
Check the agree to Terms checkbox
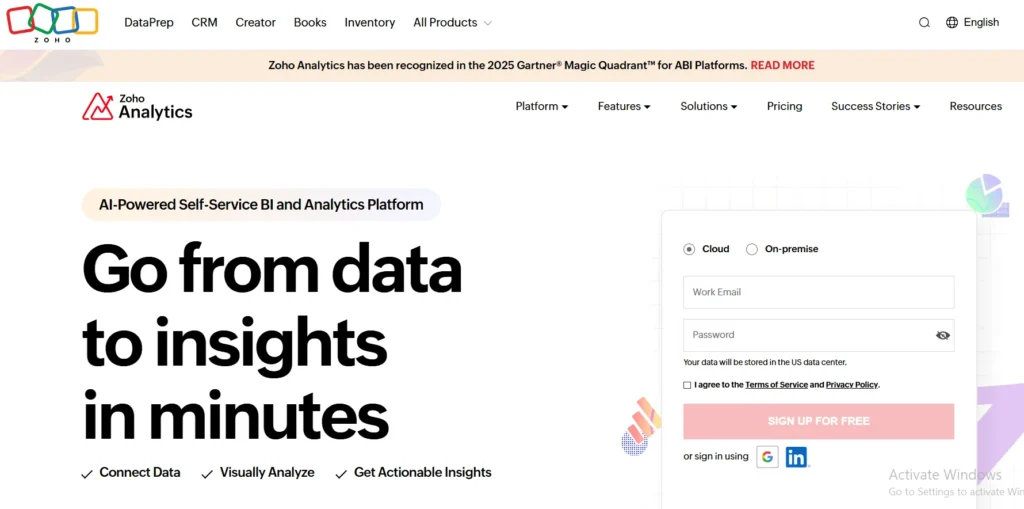click(687, 385)
